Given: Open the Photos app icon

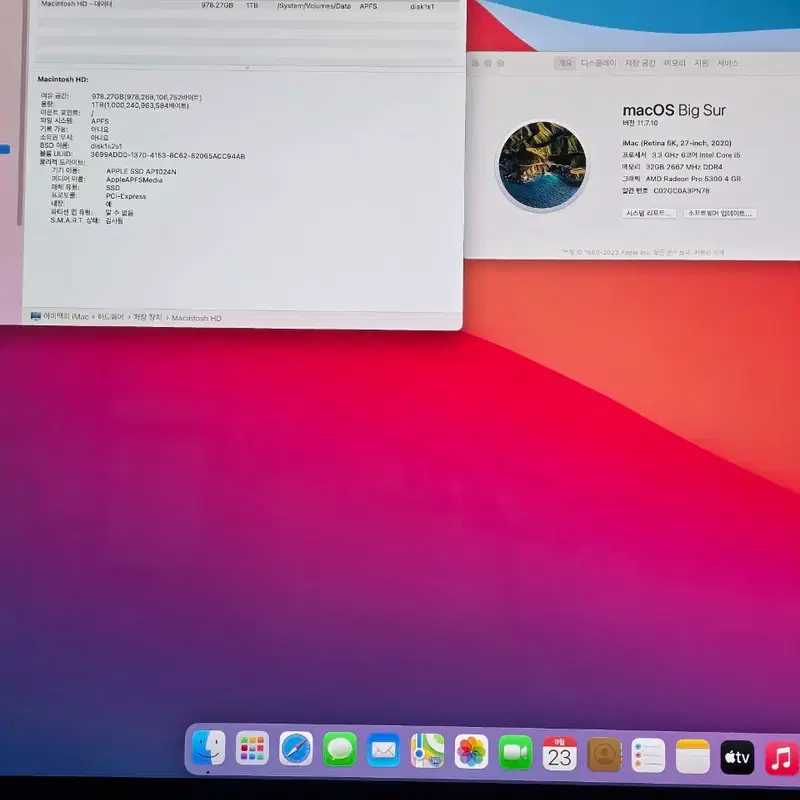Looking at the screenshot, I should 471,752.
